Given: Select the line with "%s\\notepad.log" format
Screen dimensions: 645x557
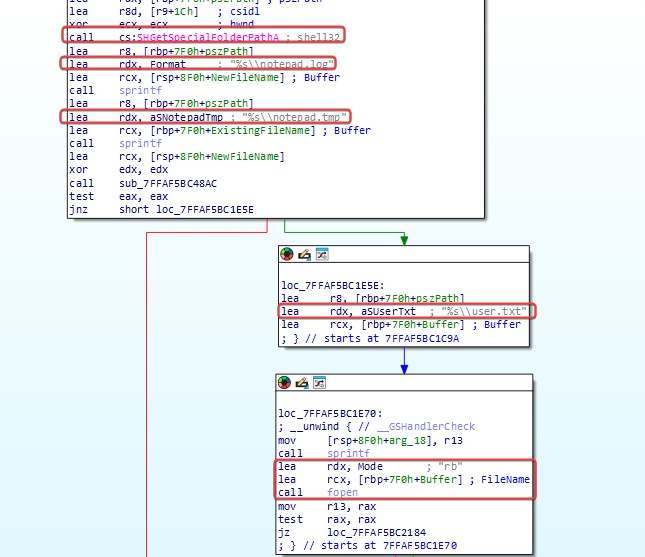Looking at the screenshot, I should tap(201, 64).
